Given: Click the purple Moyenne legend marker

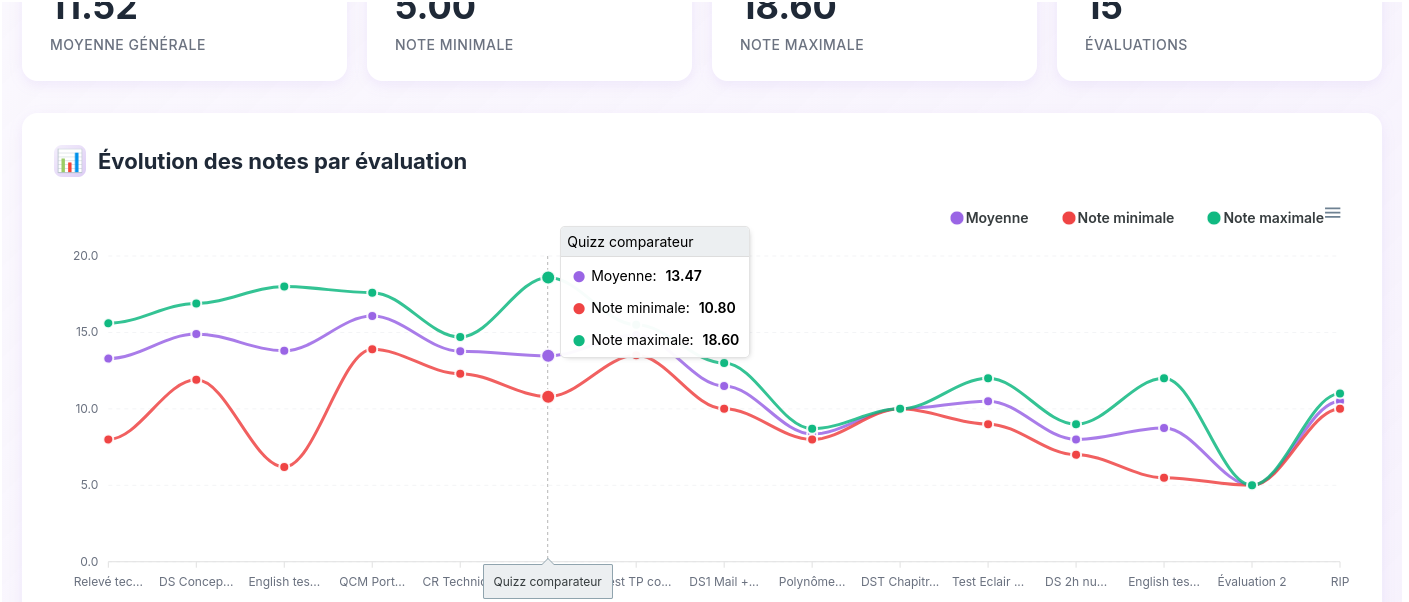Looking at the screenshot, I should pos(957,218).
